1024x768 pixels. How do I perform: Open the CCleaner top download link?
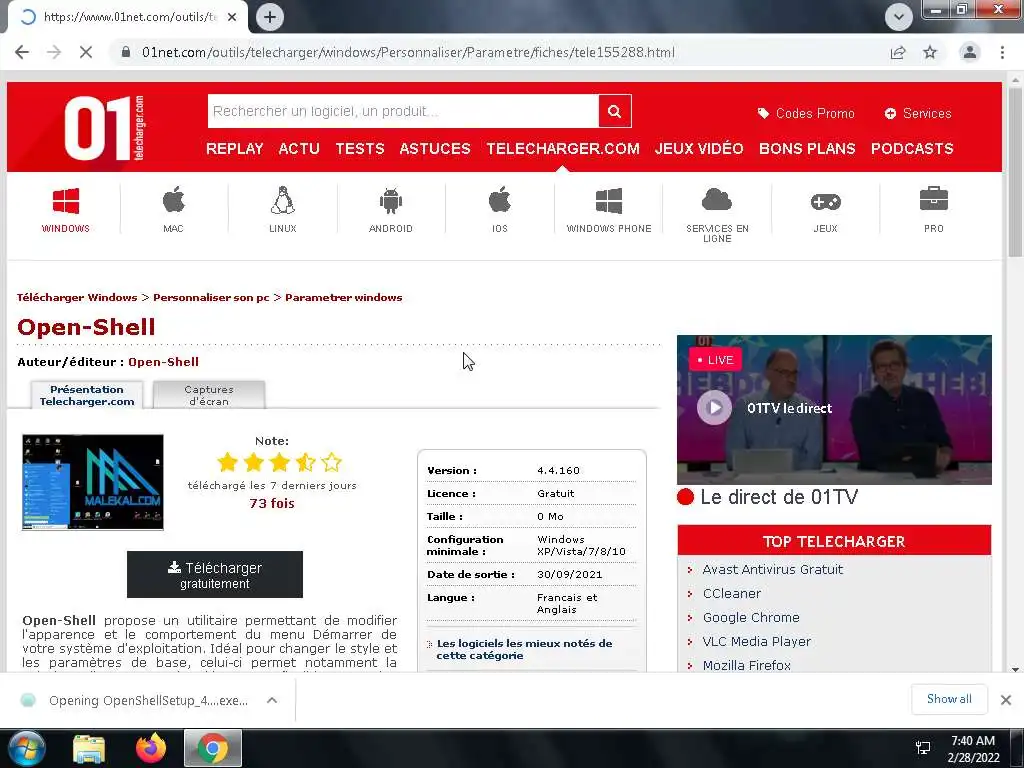click(x=731, y=594)
